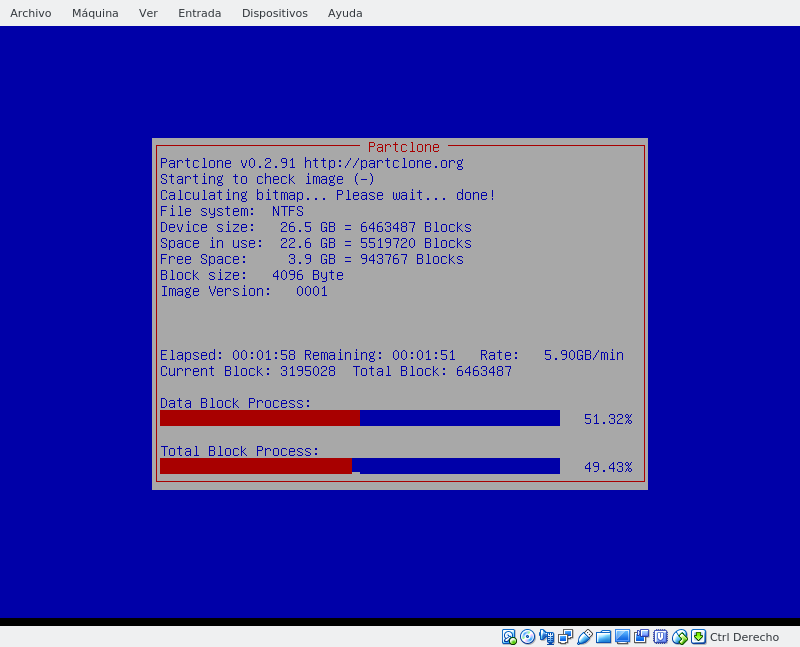Screen dimensions: 800x647
Task: Click the shared folders status icon
Action: point(604,637)
